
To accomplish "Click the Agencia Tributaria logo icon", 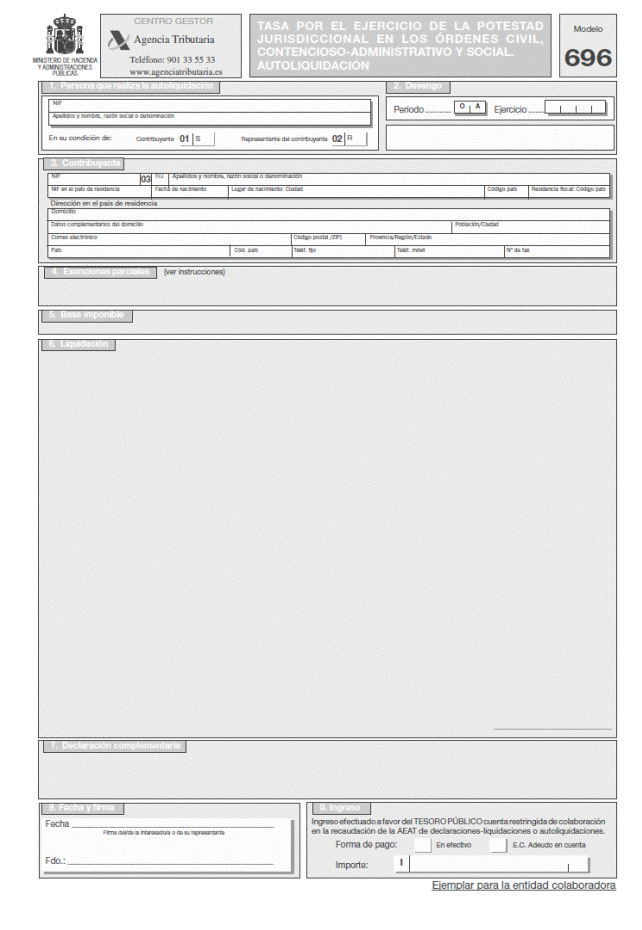I will coord(119,40).
